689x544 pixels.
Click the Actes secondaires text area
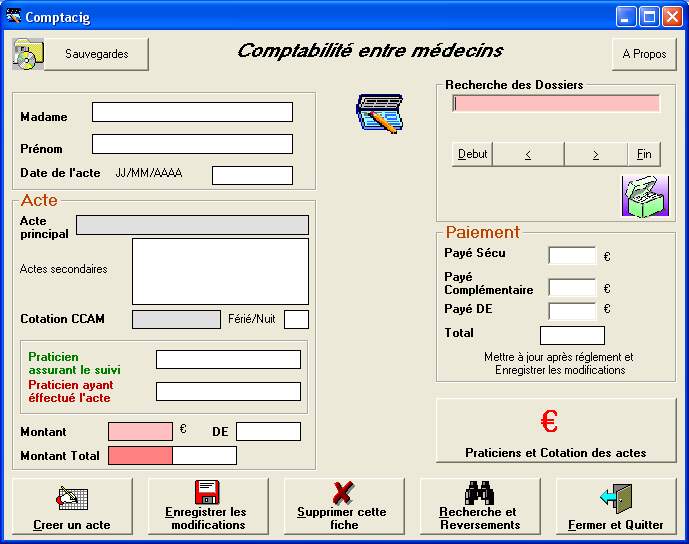click(221, 272)
